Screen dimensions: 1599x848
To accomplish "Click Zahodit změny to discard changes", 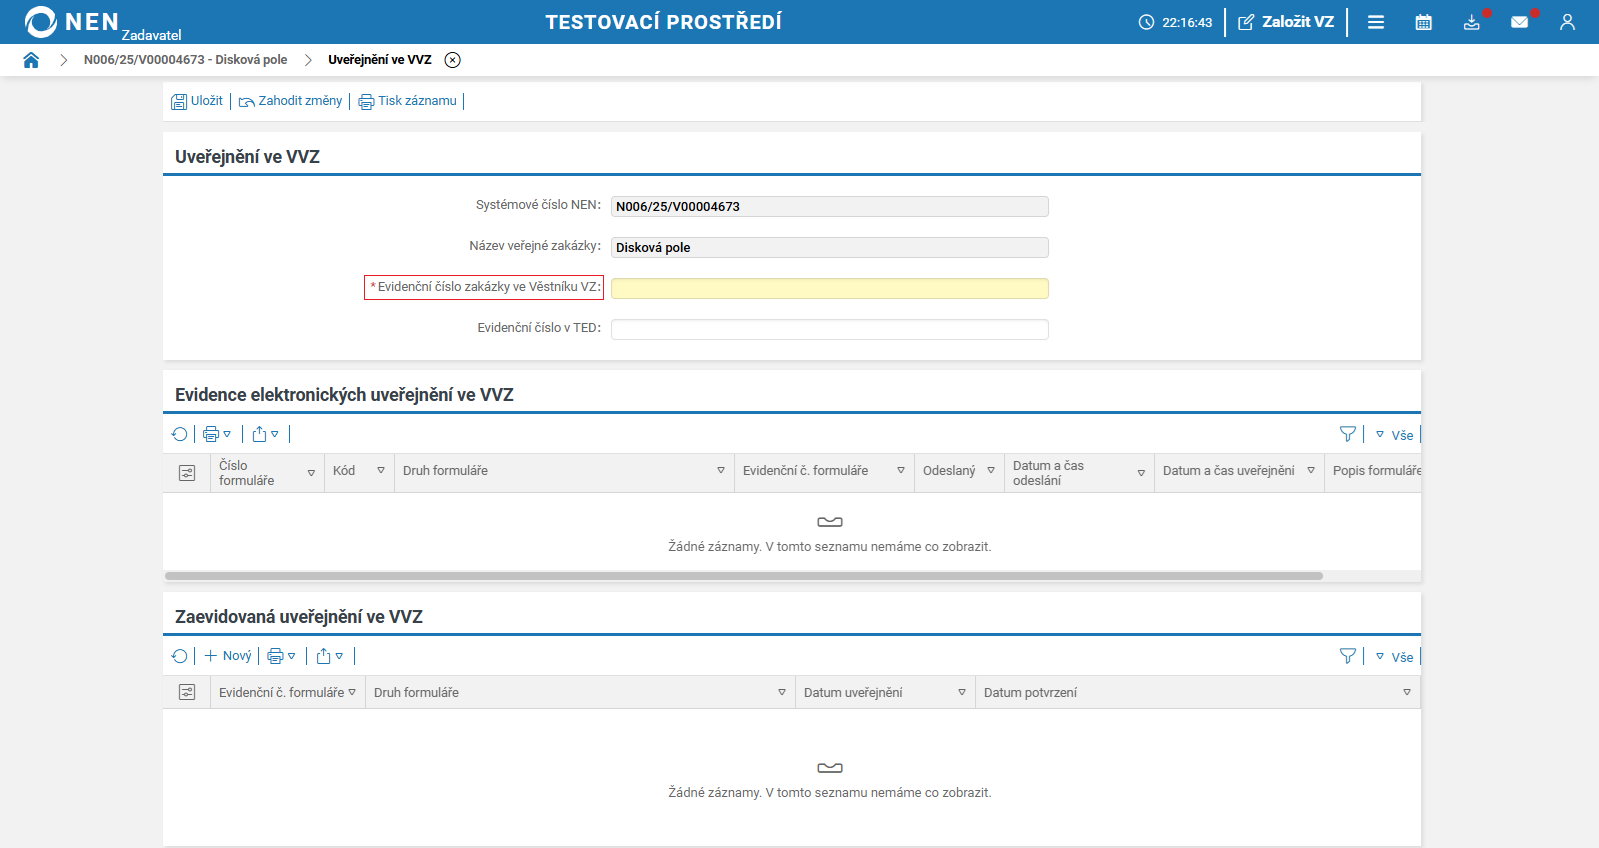I will point(290,101).
